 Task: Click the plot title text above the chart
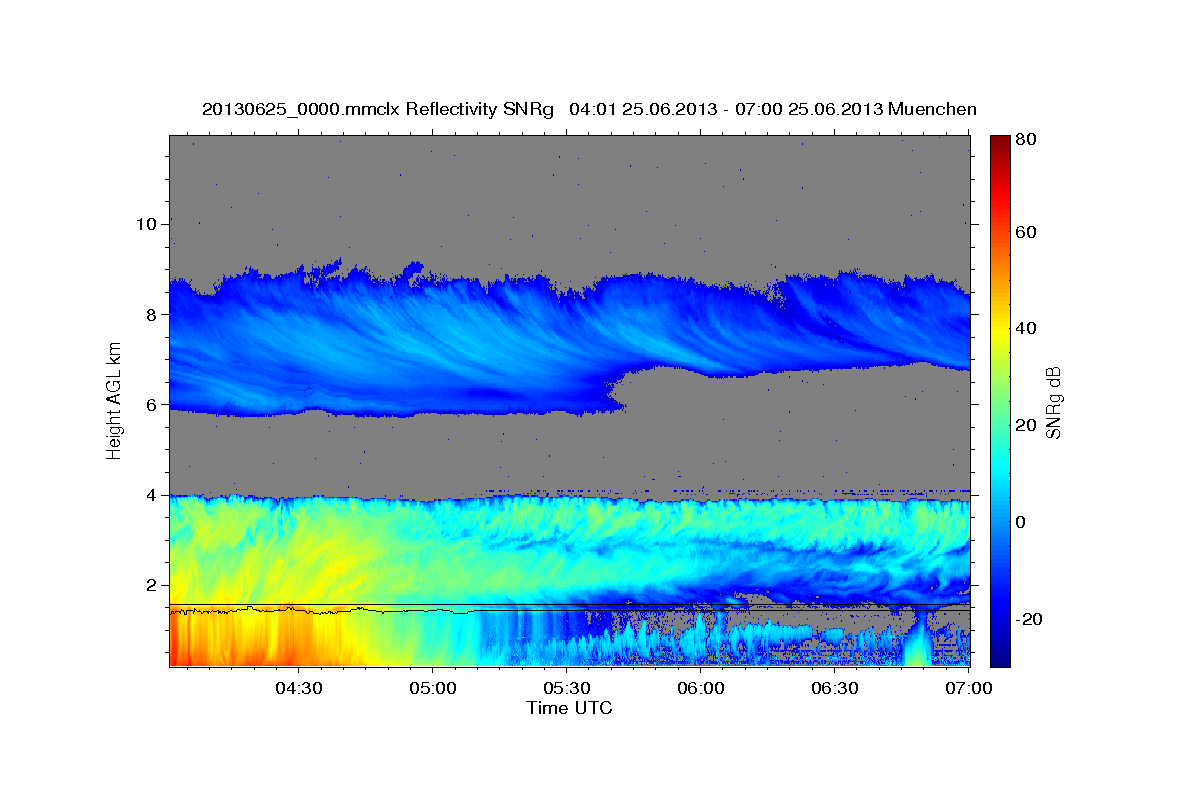(590, 109)
